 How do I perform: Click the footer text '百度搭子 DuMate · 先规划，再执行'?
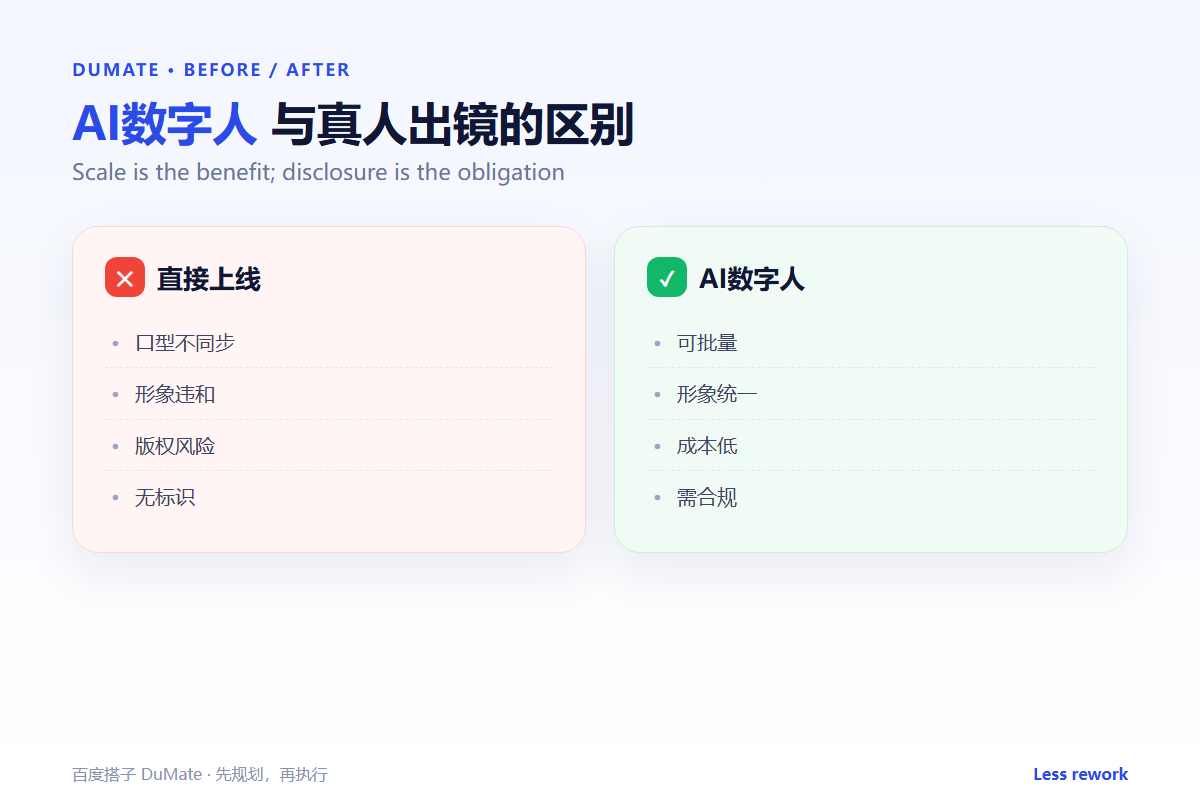point(200,775)
